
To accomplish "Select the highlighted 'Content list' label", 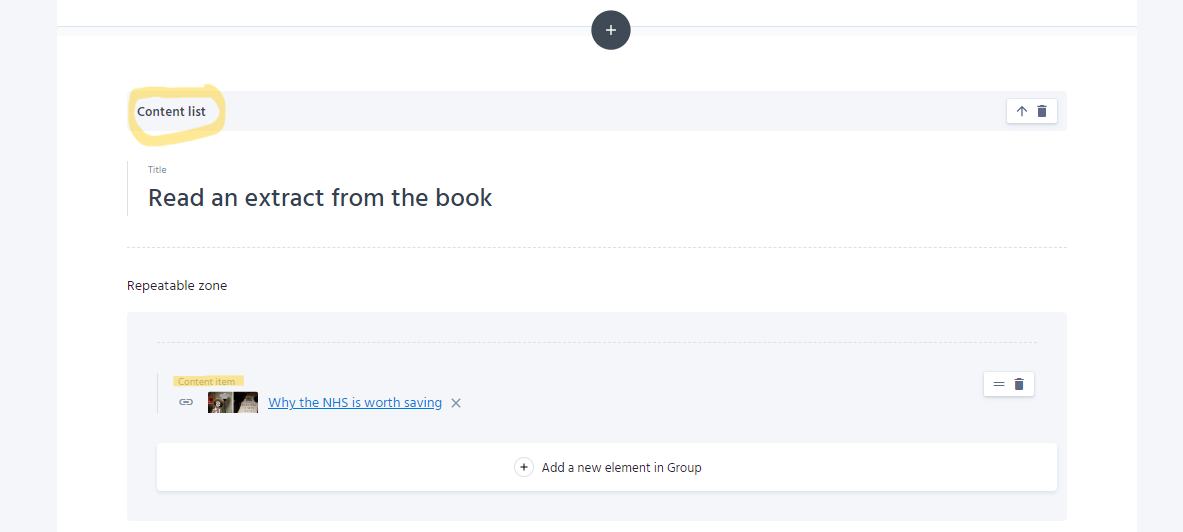I will (x=171, y=112).
